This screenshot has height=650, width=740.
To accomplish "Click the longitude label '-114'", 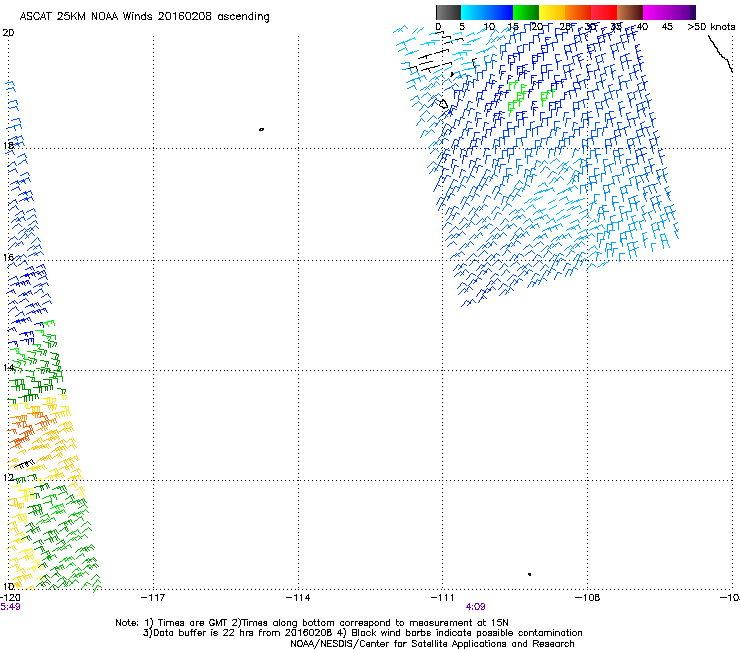I will point(298,598).
